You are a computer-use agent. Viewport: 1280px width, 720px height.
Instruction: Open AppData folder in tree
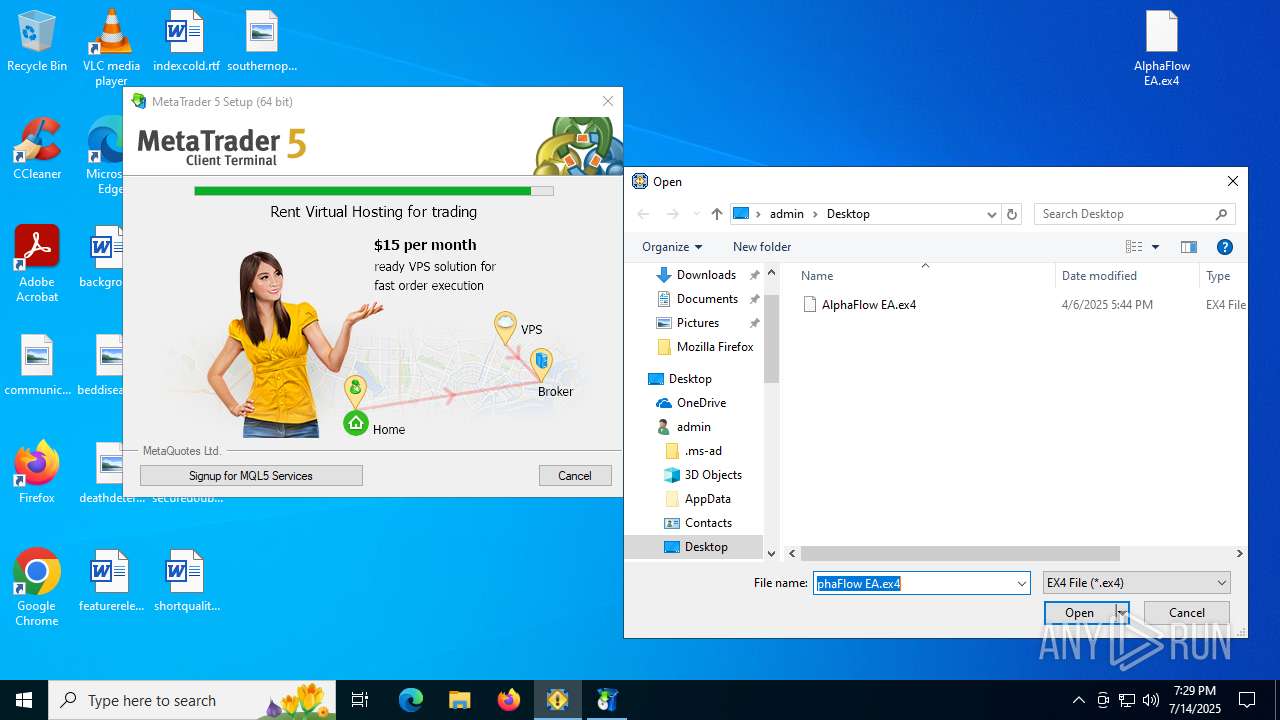click(706, 499)
